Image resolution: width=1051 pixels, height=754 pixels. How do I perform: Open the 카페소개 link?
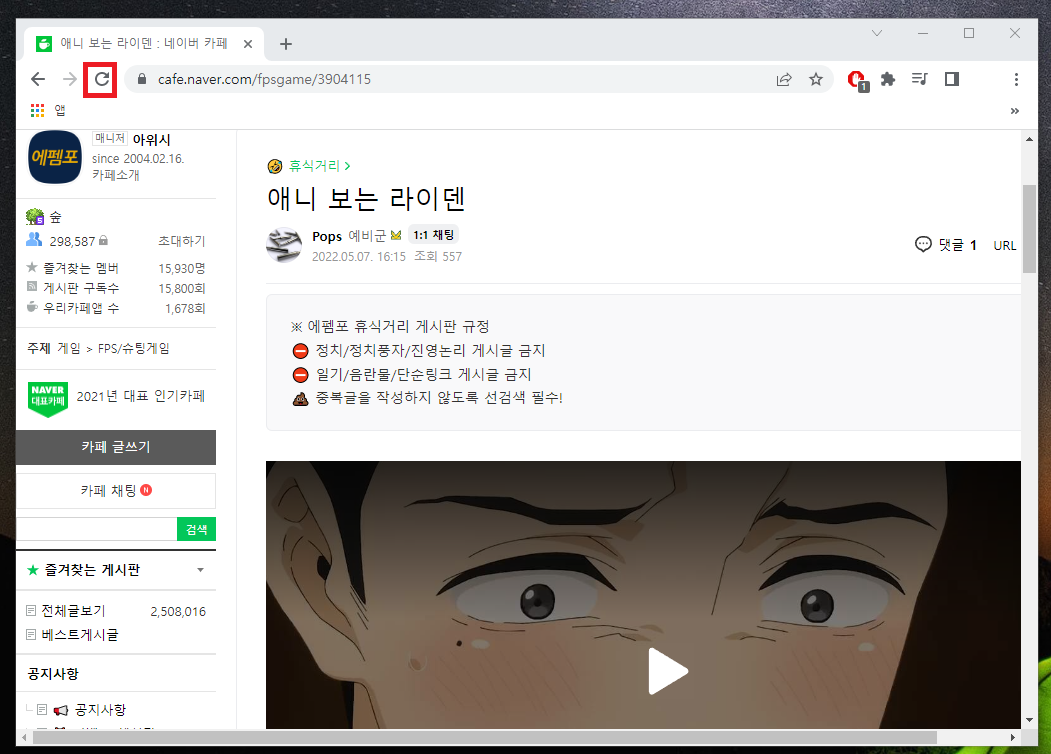coord(115,175)
